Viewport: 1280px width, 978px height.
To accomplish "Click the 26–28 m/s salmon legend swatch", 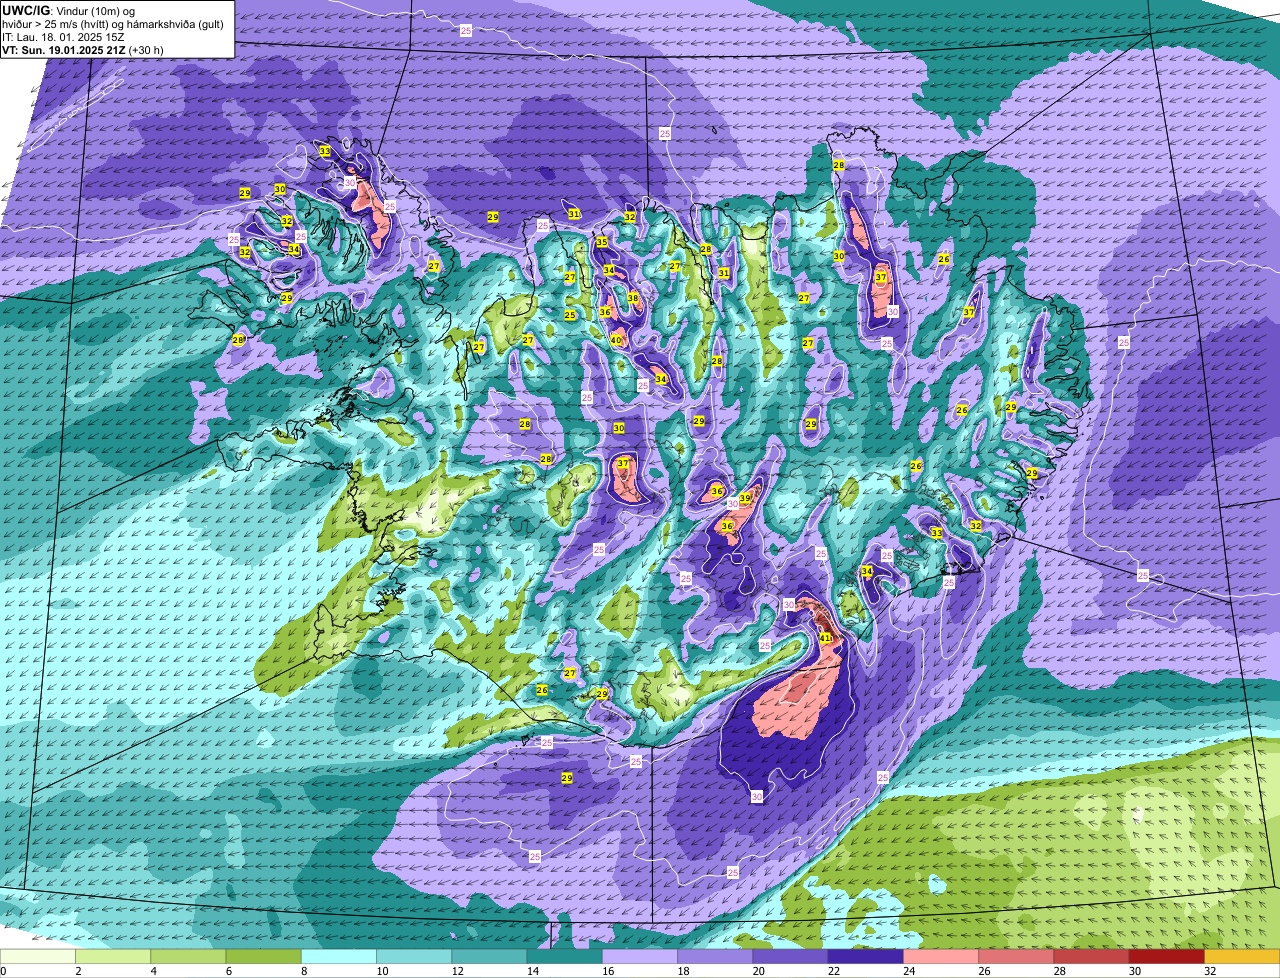I will point(1016,956).
